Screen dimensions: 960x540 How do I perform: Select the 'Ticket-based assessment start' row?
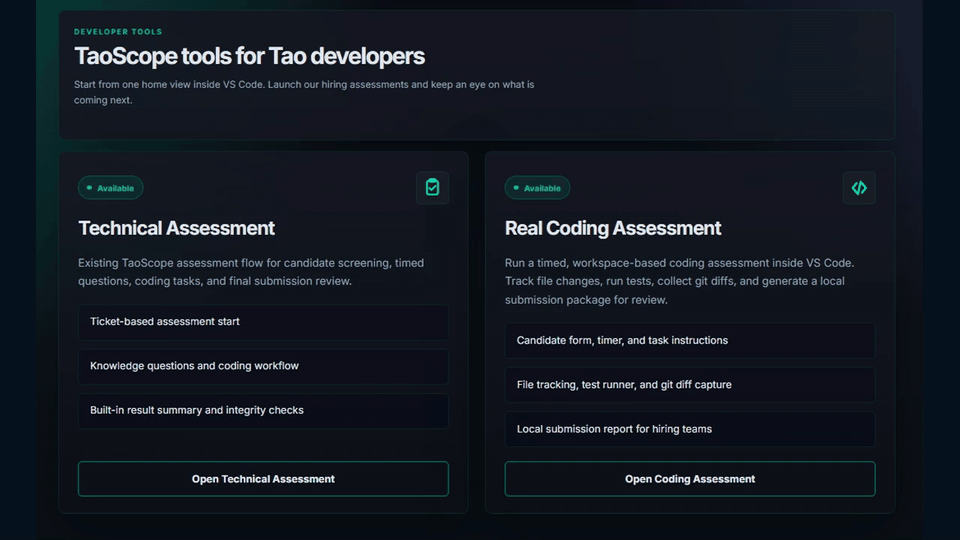click(263, 322)
